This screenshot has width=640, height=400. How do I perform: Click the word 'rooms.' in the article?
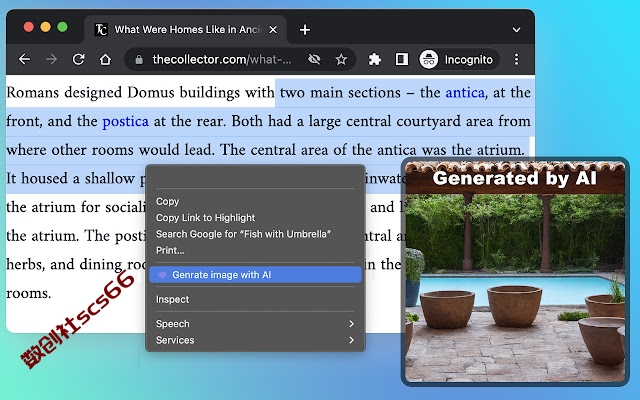click(29, 293)
